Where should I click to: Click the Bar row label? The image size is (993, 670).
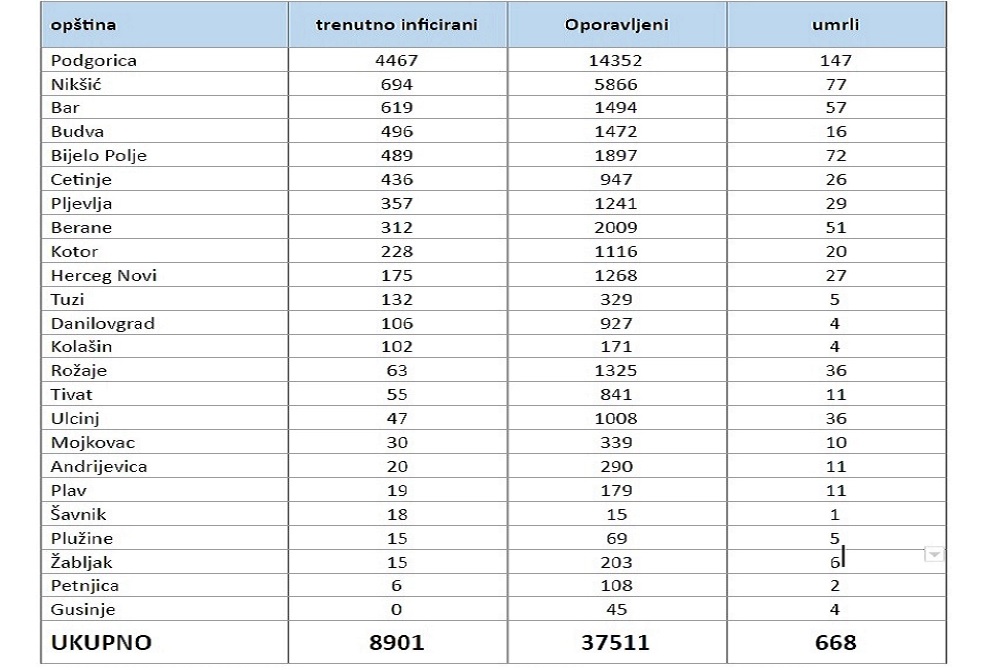click(65, 108)
